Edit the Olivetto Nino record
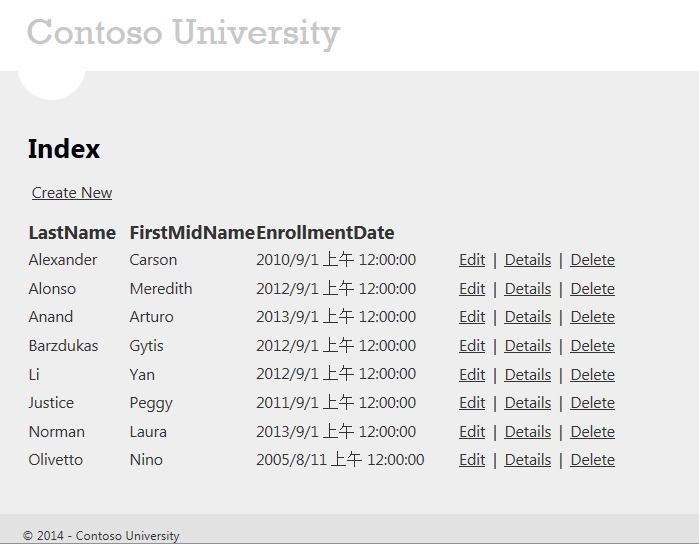Viewport: 699px width, 545px height. [x=472, y=460]
